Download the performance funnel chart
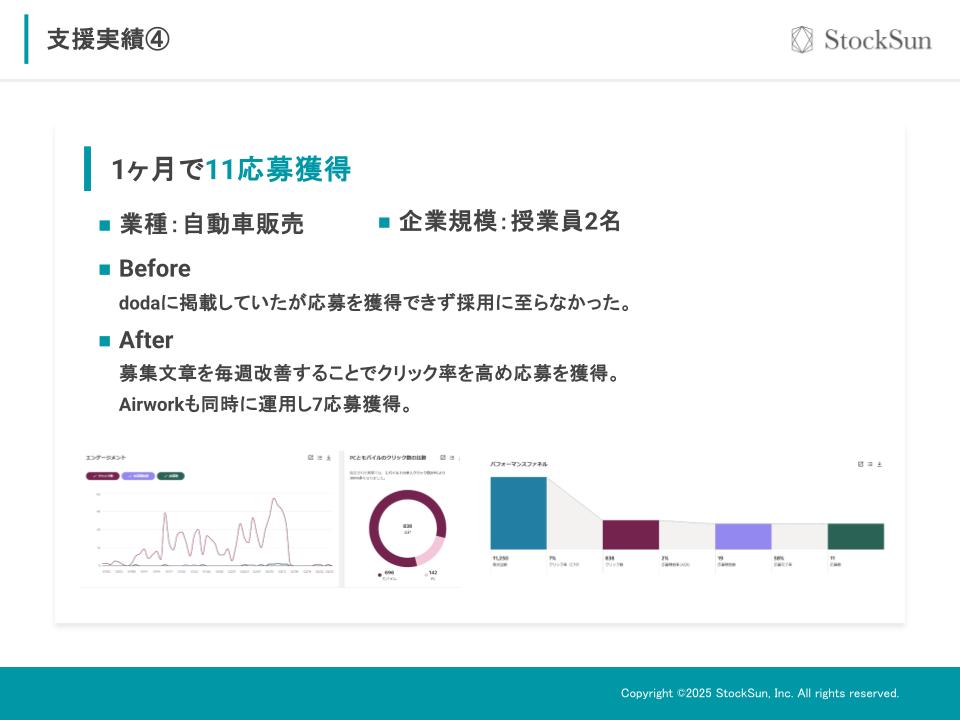 [x=879, y=464]
